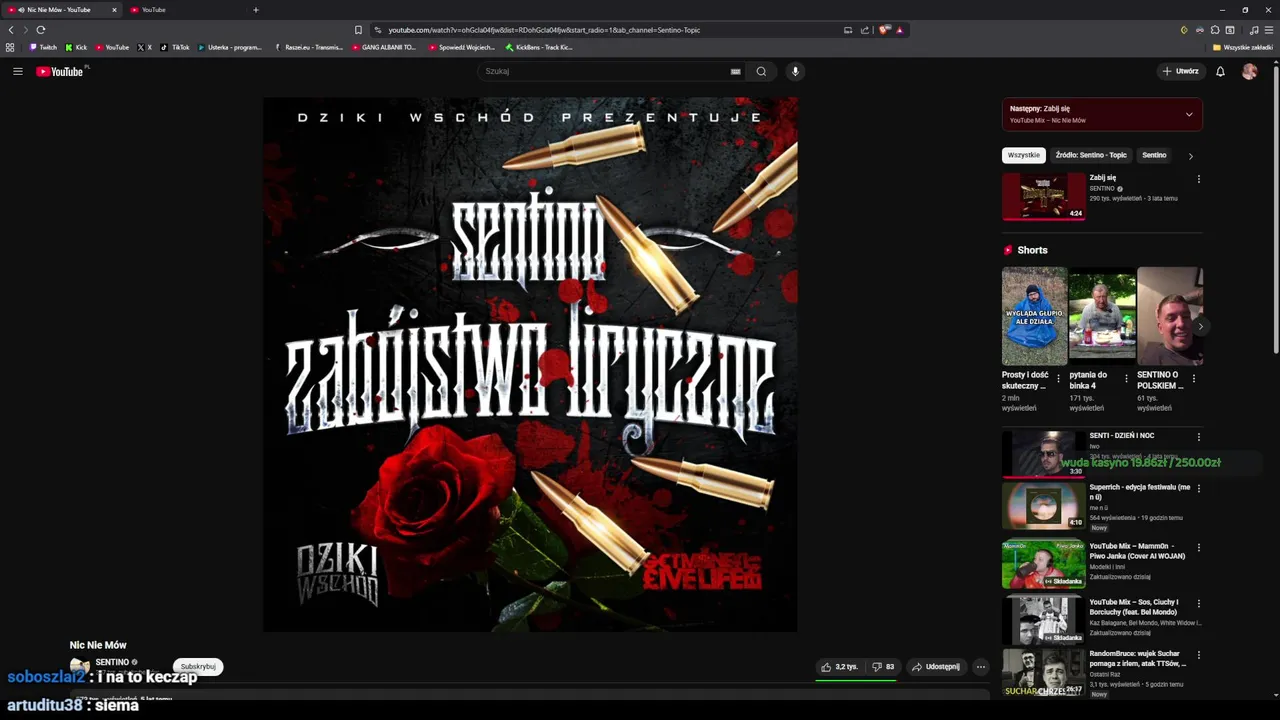Open the browser main menu button
Viewport: 1280px width, 720px height.
[1269, 30]
